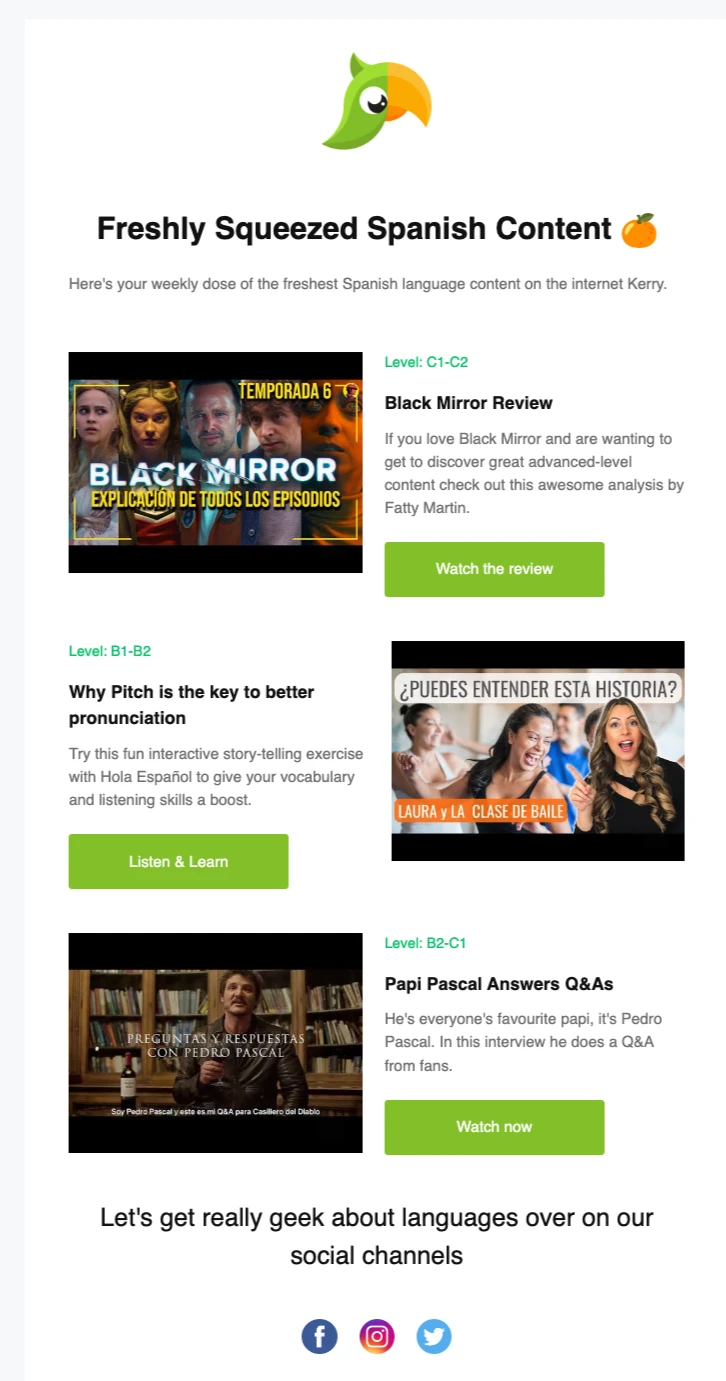Screen dimensions: 726x1381
Task: Select the Papi Pascal Answers Q&As heading
Action: pyautogui.click(x=499, y=984)
